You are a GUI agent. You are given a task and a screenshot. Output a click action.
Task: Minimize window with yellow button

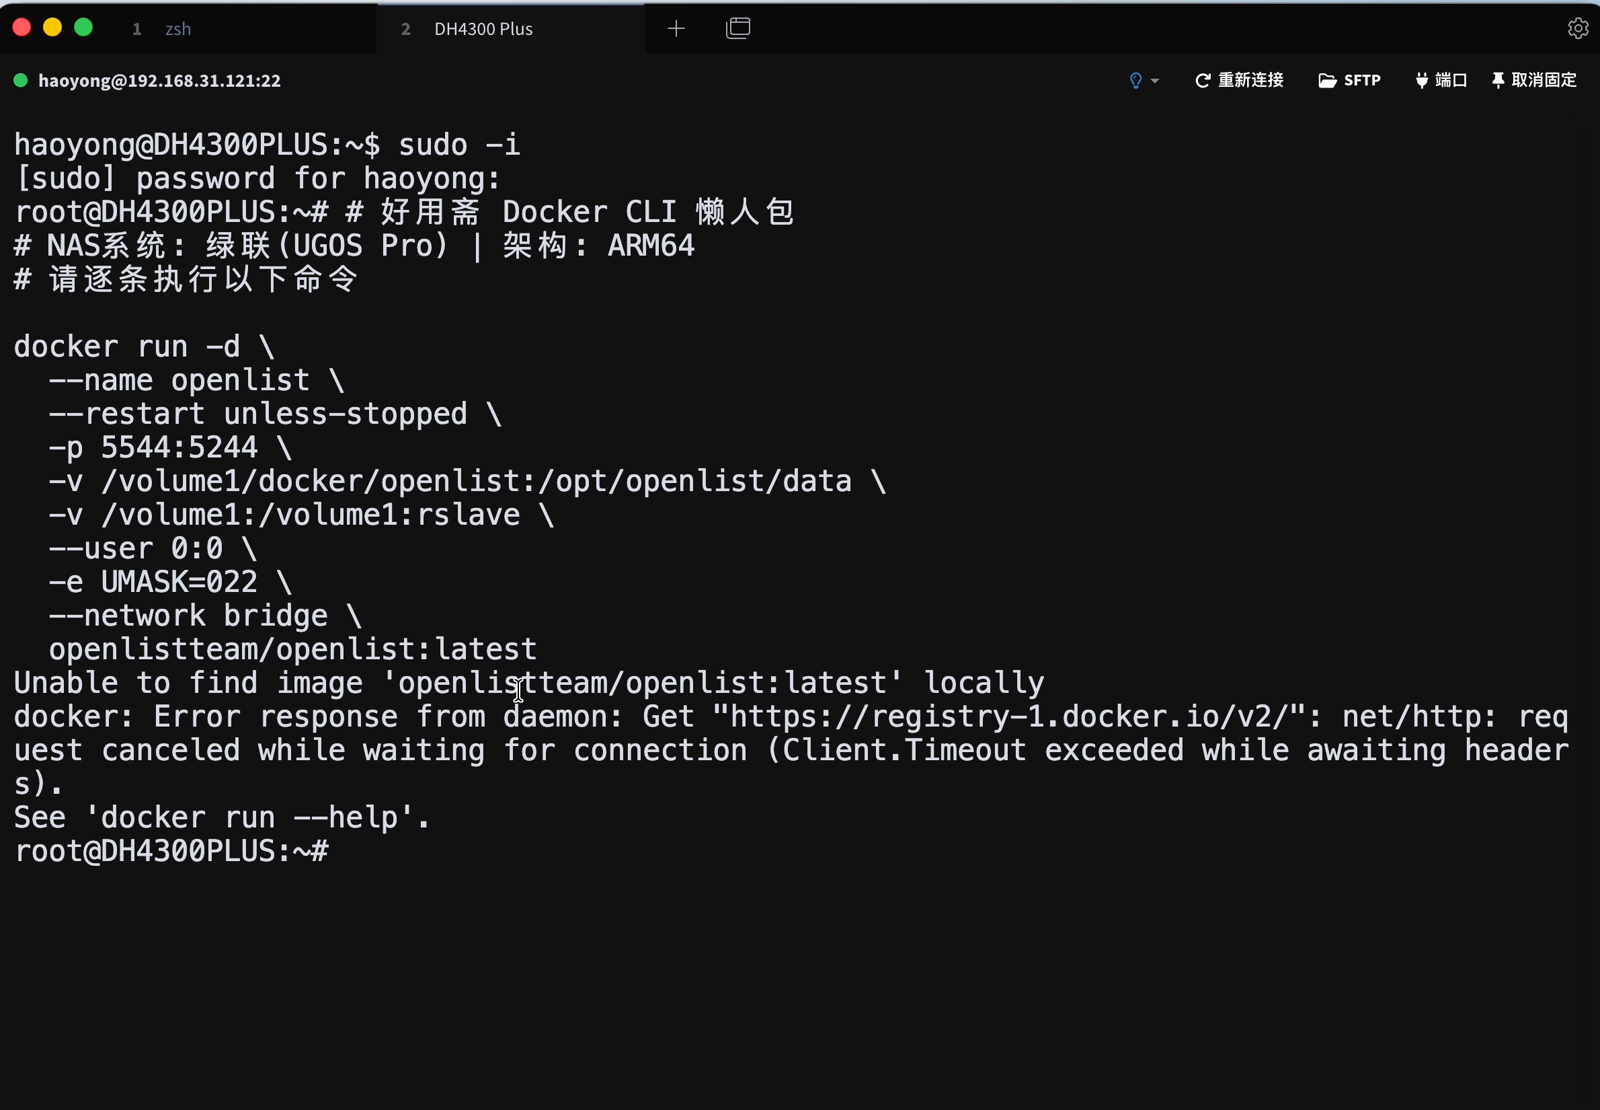[52, 28]
